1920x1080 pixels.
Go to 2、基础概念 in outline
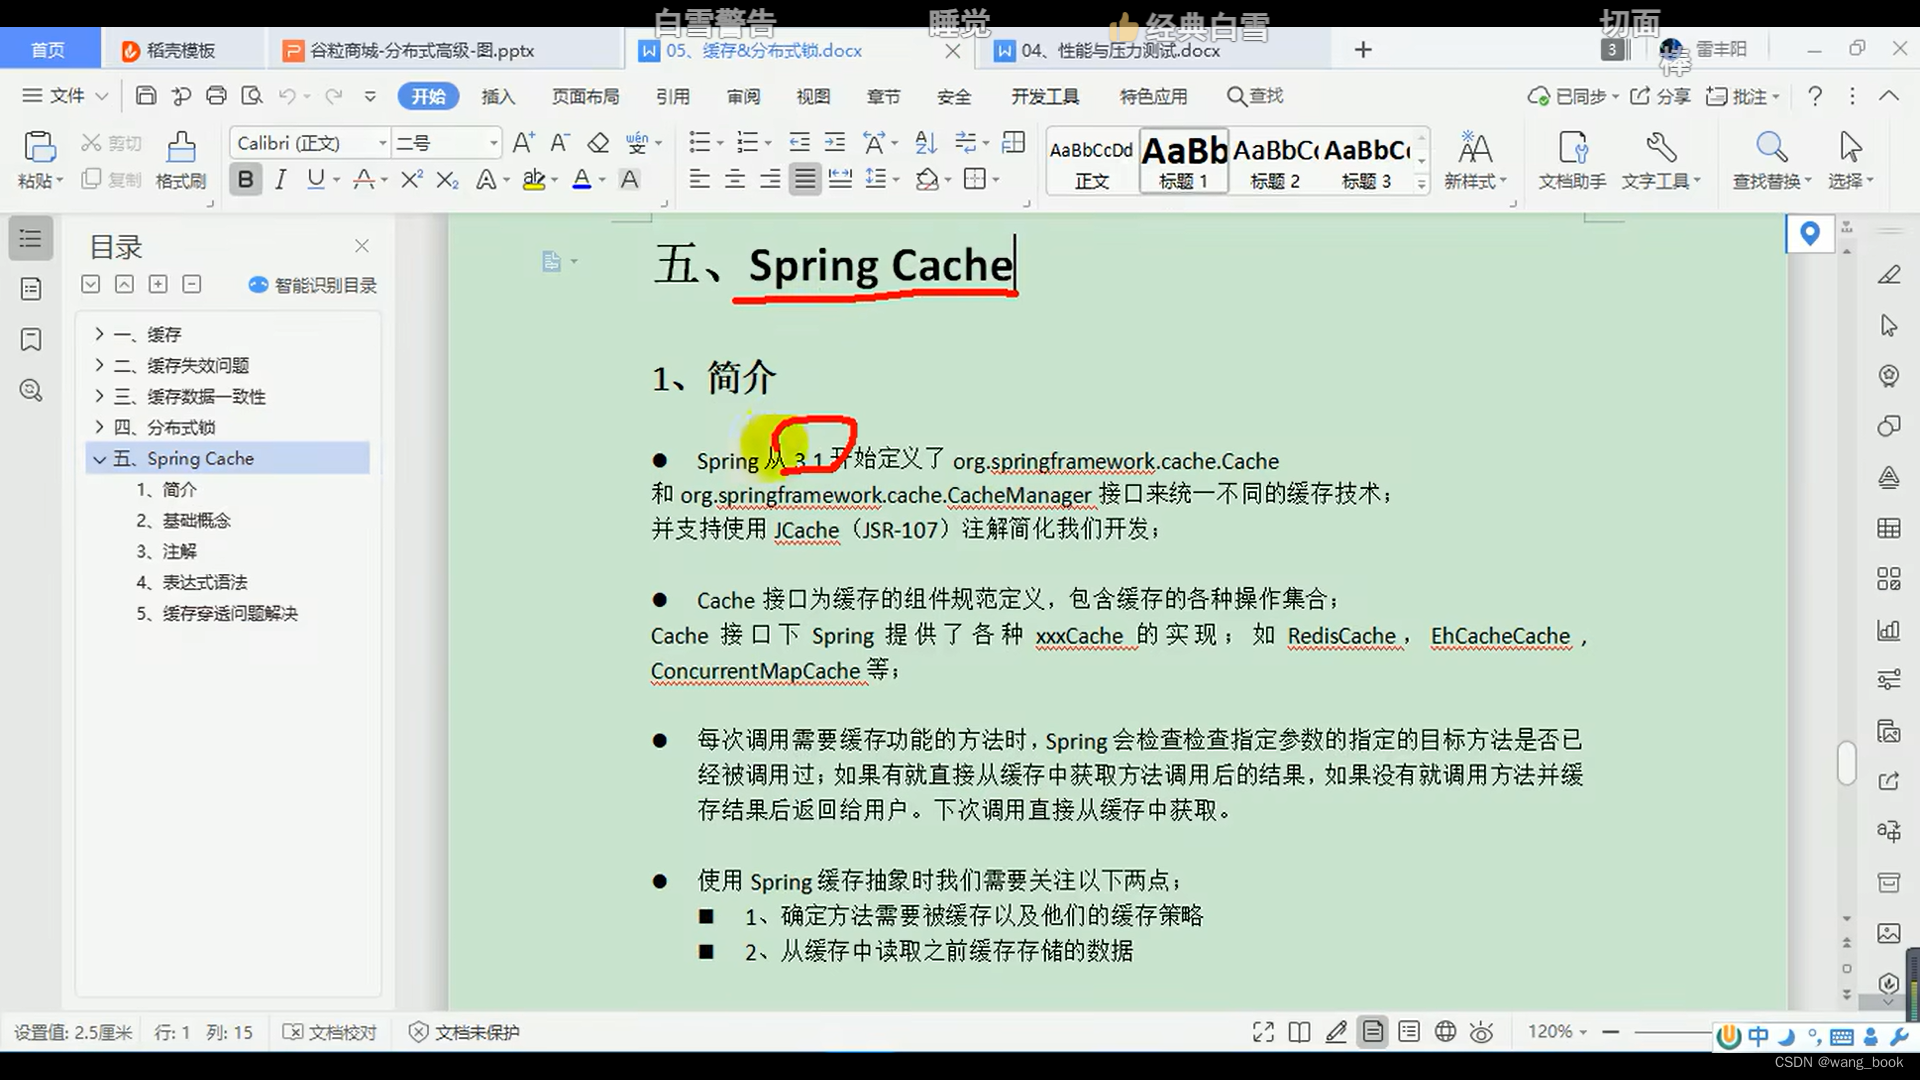(183, 520)
